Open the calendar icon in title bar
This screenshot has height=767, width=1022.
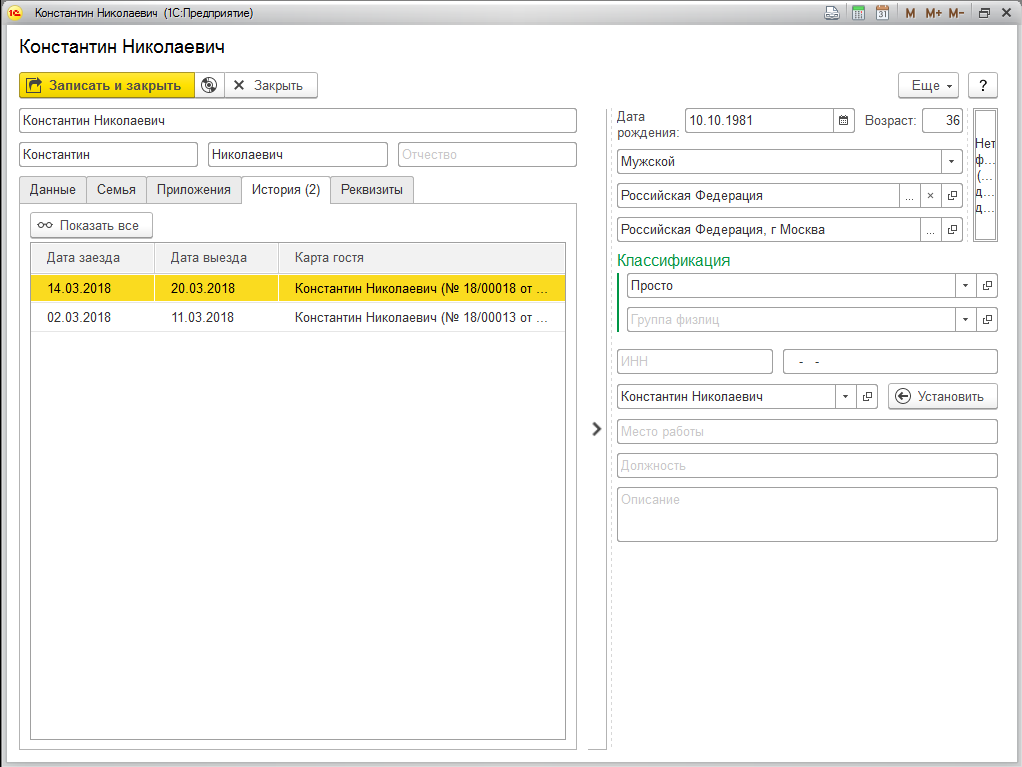coord(883,13)
